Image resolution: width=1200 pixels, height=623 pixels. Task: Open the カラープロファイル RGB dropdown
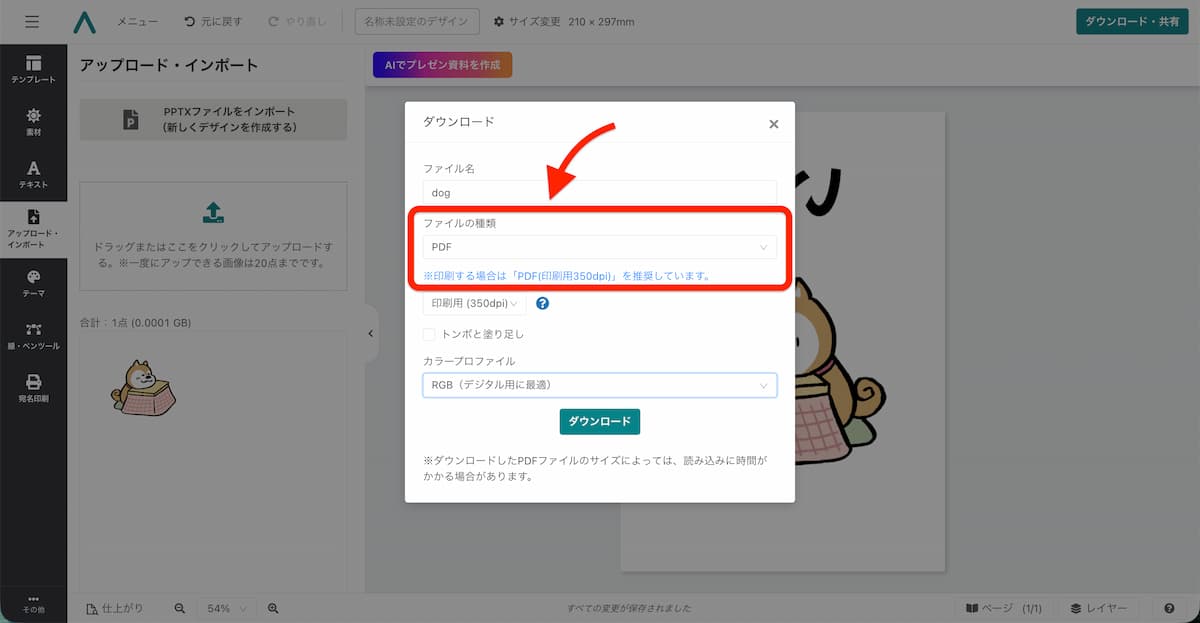click(x=599, y=385)
